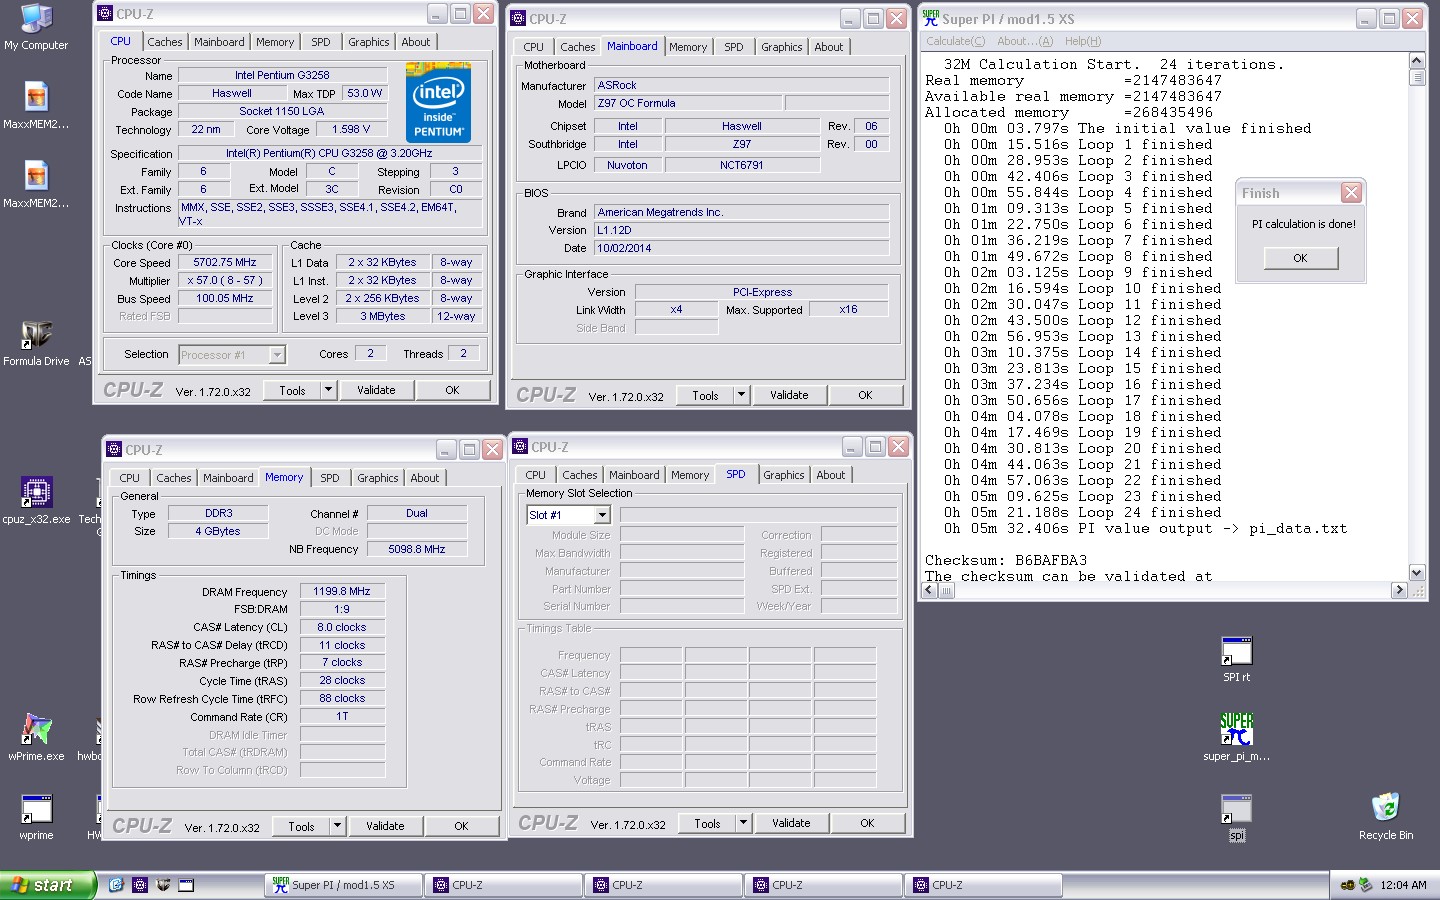Click Validate in CPU-Z SPD window

tap(791, 823)
